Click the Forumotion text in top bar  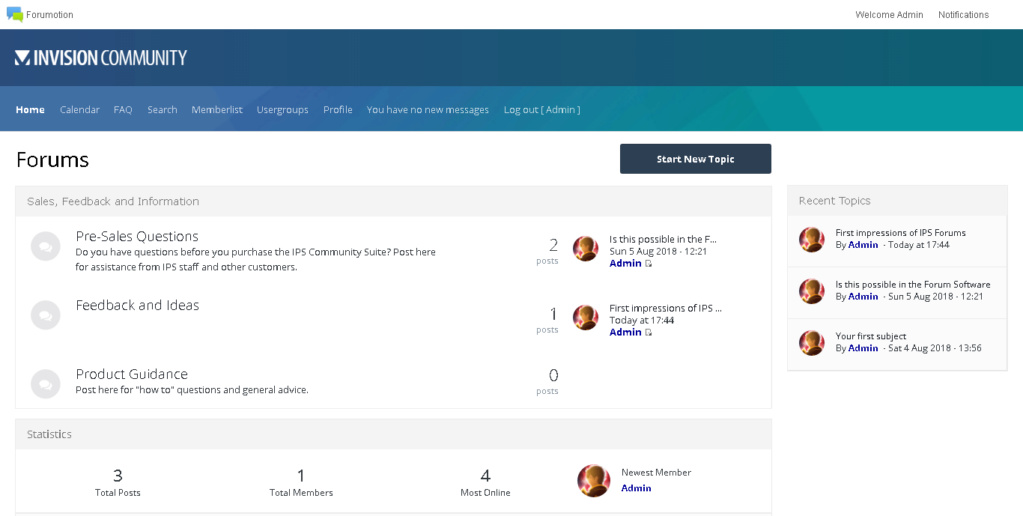(50, 14)
